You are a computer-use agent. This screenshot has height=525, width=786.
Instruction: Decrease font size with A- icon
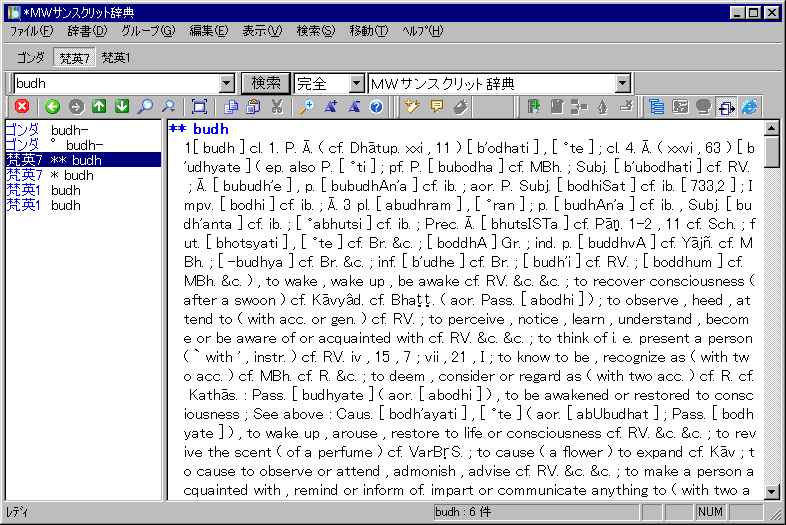353,106
